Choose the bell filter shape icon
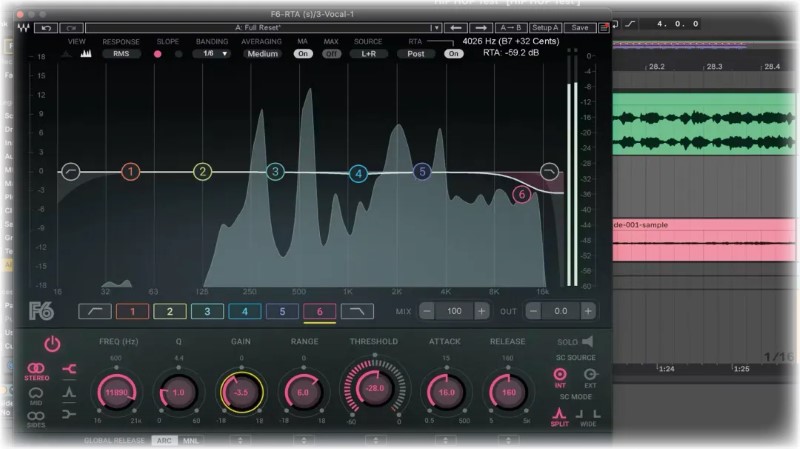The height and width of the screenshot is (449, 800). (69, 392)
